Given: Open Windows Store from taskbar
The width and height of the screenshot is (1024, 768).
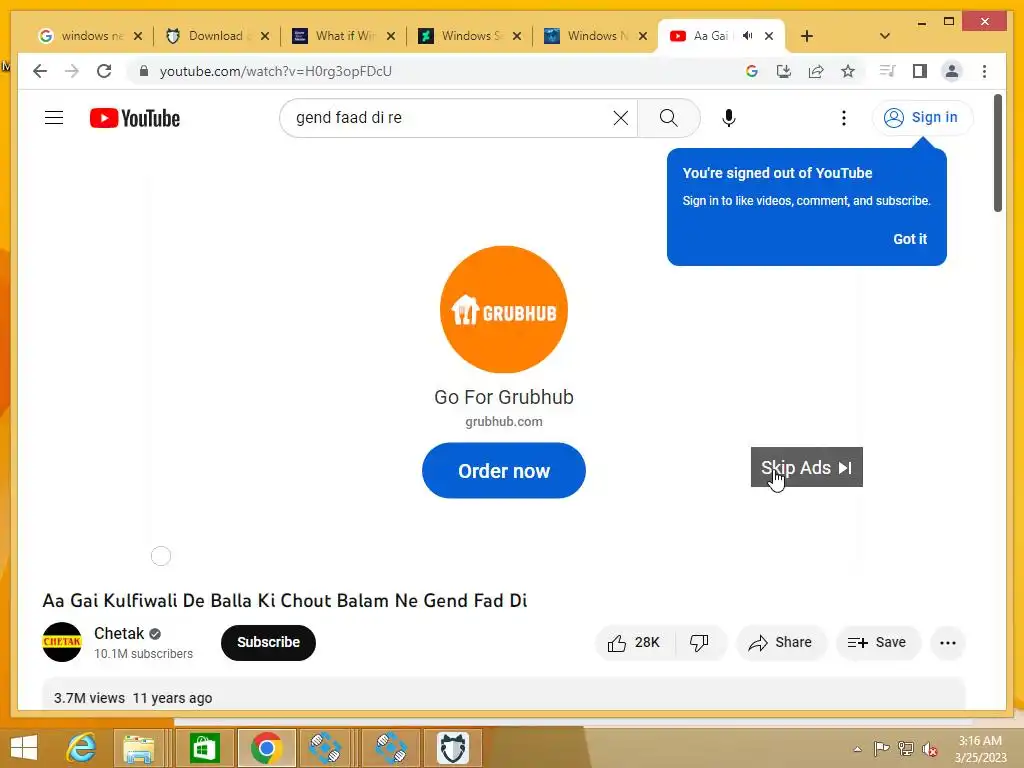Looking at the screenshot, I should point(204,748).
